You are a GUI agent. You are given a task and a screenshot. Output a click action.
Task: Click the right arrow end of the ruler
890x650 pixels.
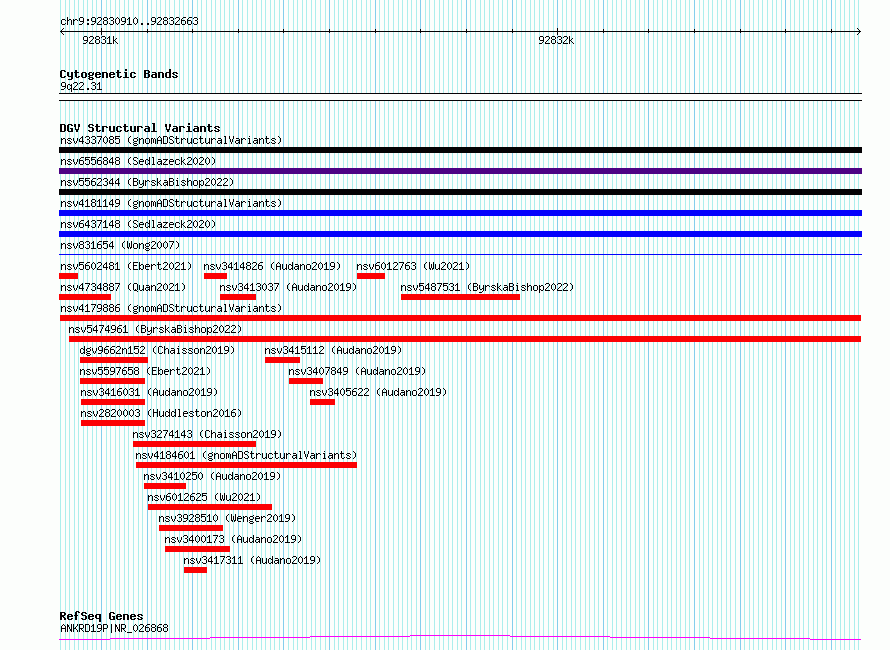point(859,32)
